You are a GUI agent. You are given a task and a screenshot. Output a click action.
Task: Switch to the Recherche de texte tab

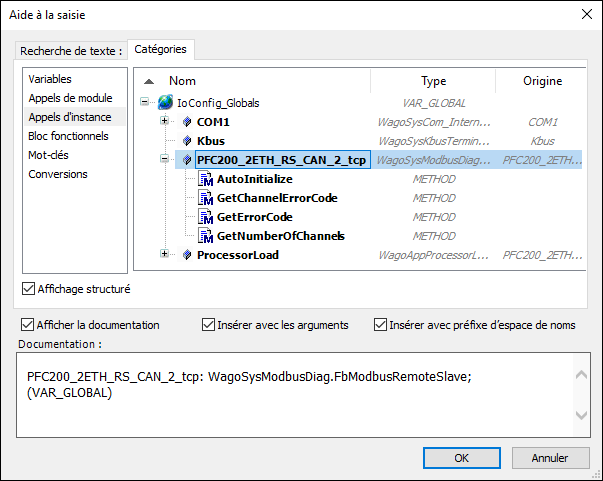[71, 51]
